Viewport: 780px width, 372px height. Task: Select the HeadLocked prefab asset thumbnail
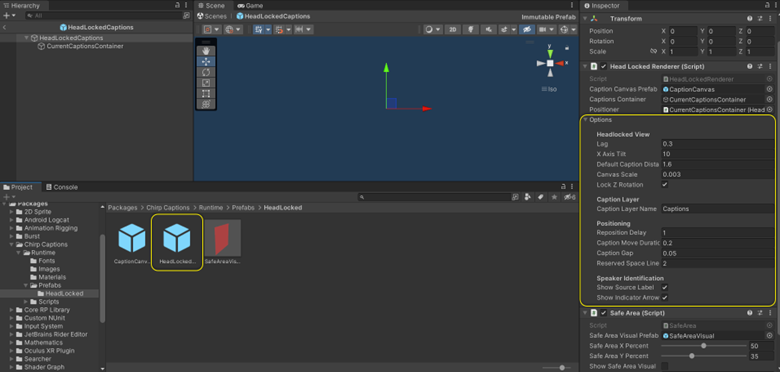point(177,242)
